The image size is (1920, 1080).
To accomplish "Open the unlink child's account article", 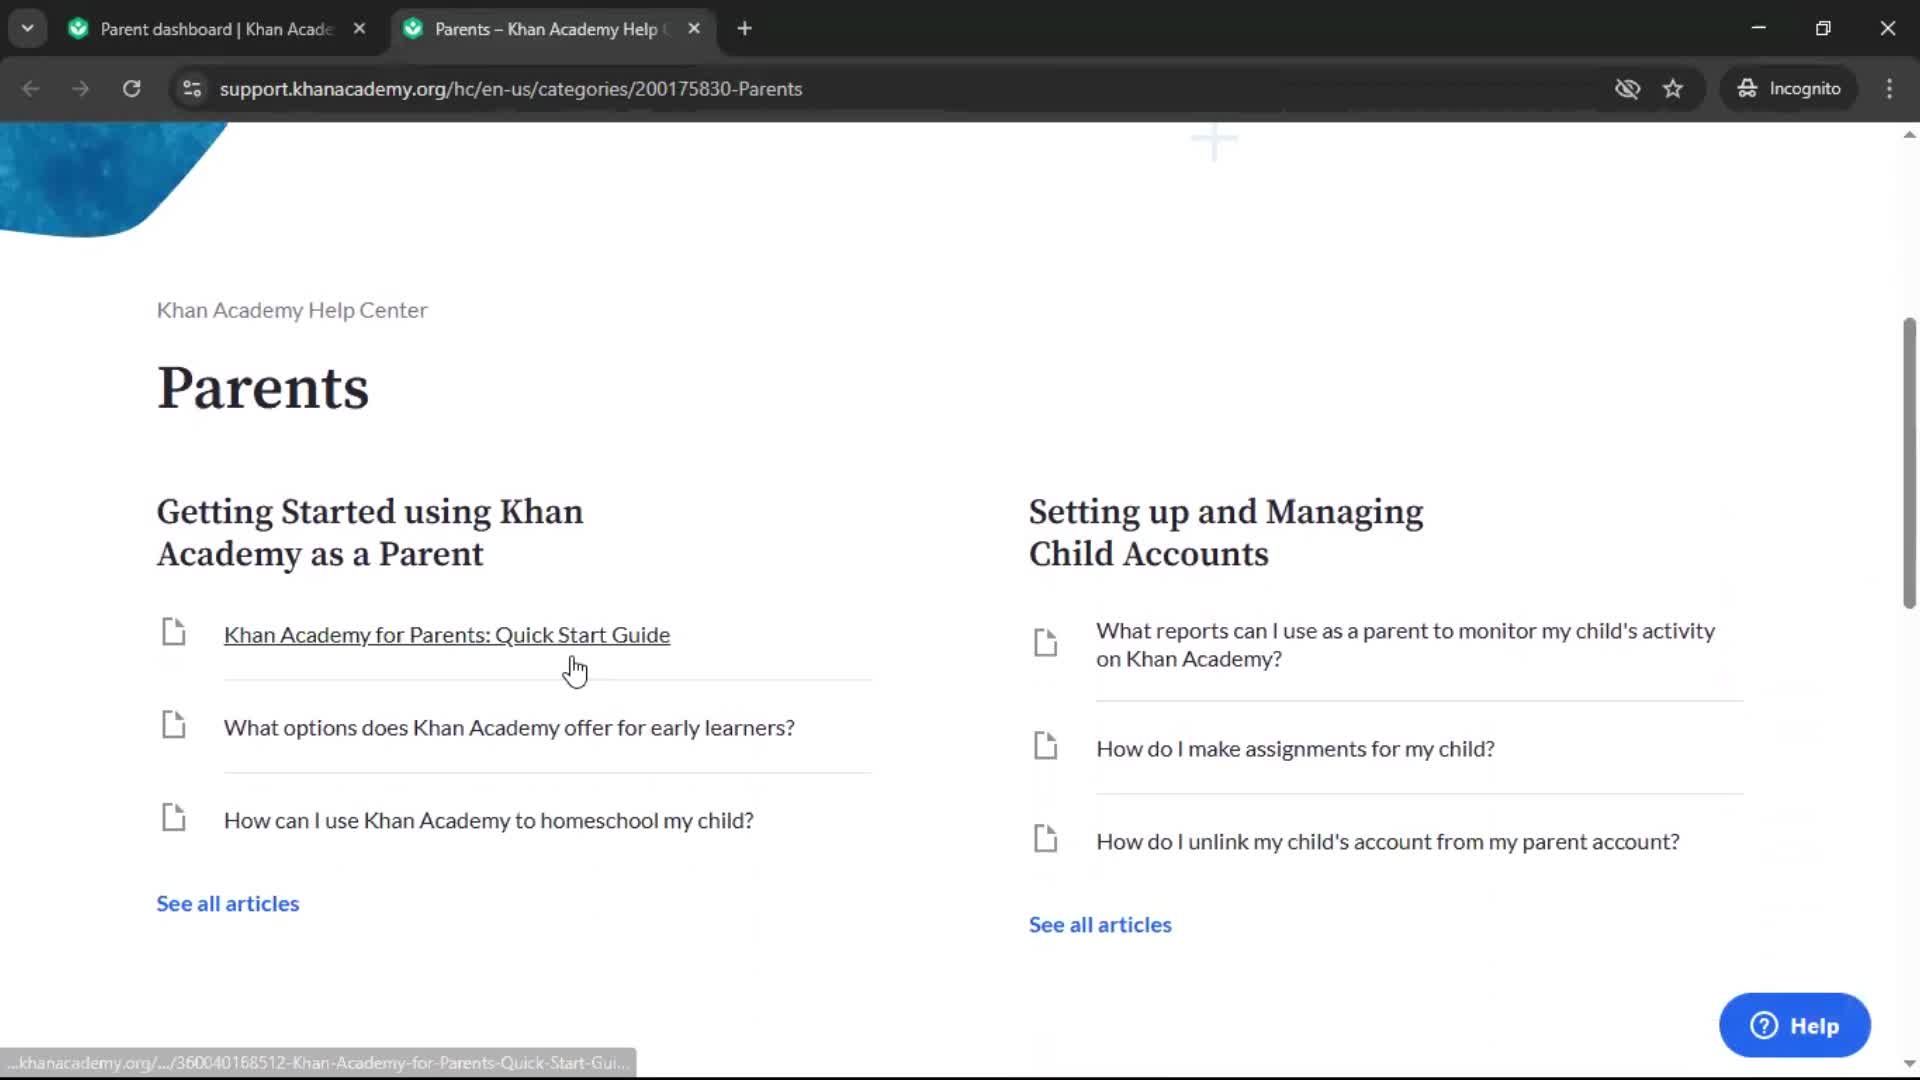I will [1387, 842].
